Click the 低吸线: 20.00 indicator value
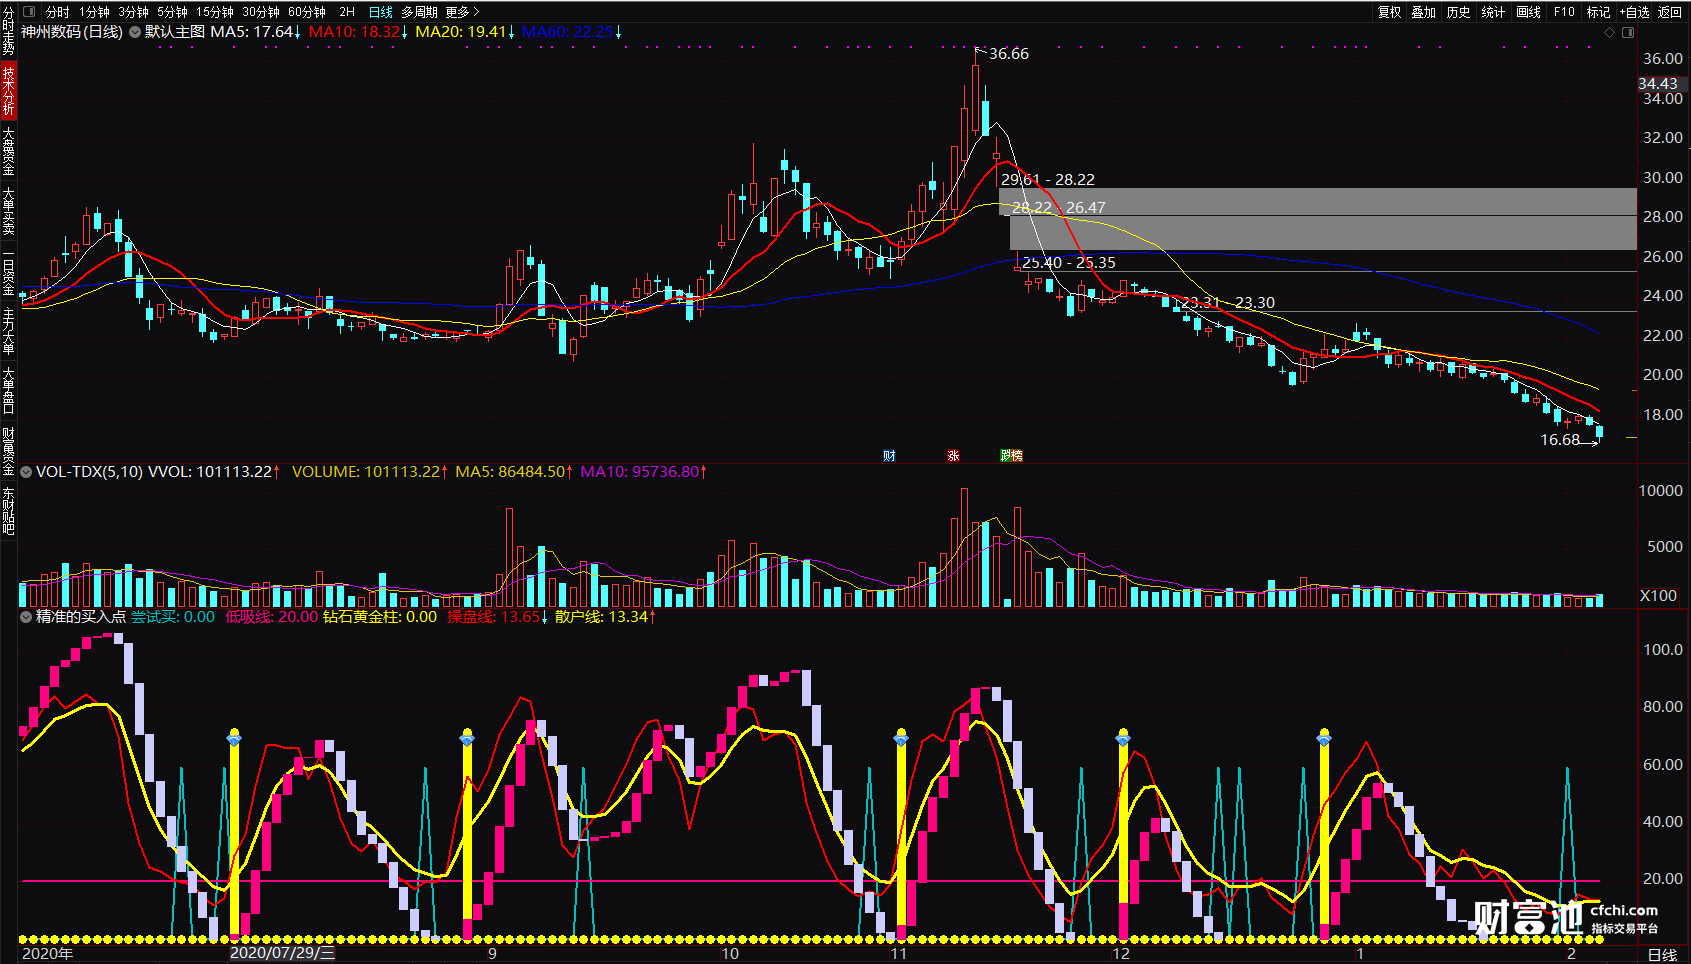 (271, 617)
